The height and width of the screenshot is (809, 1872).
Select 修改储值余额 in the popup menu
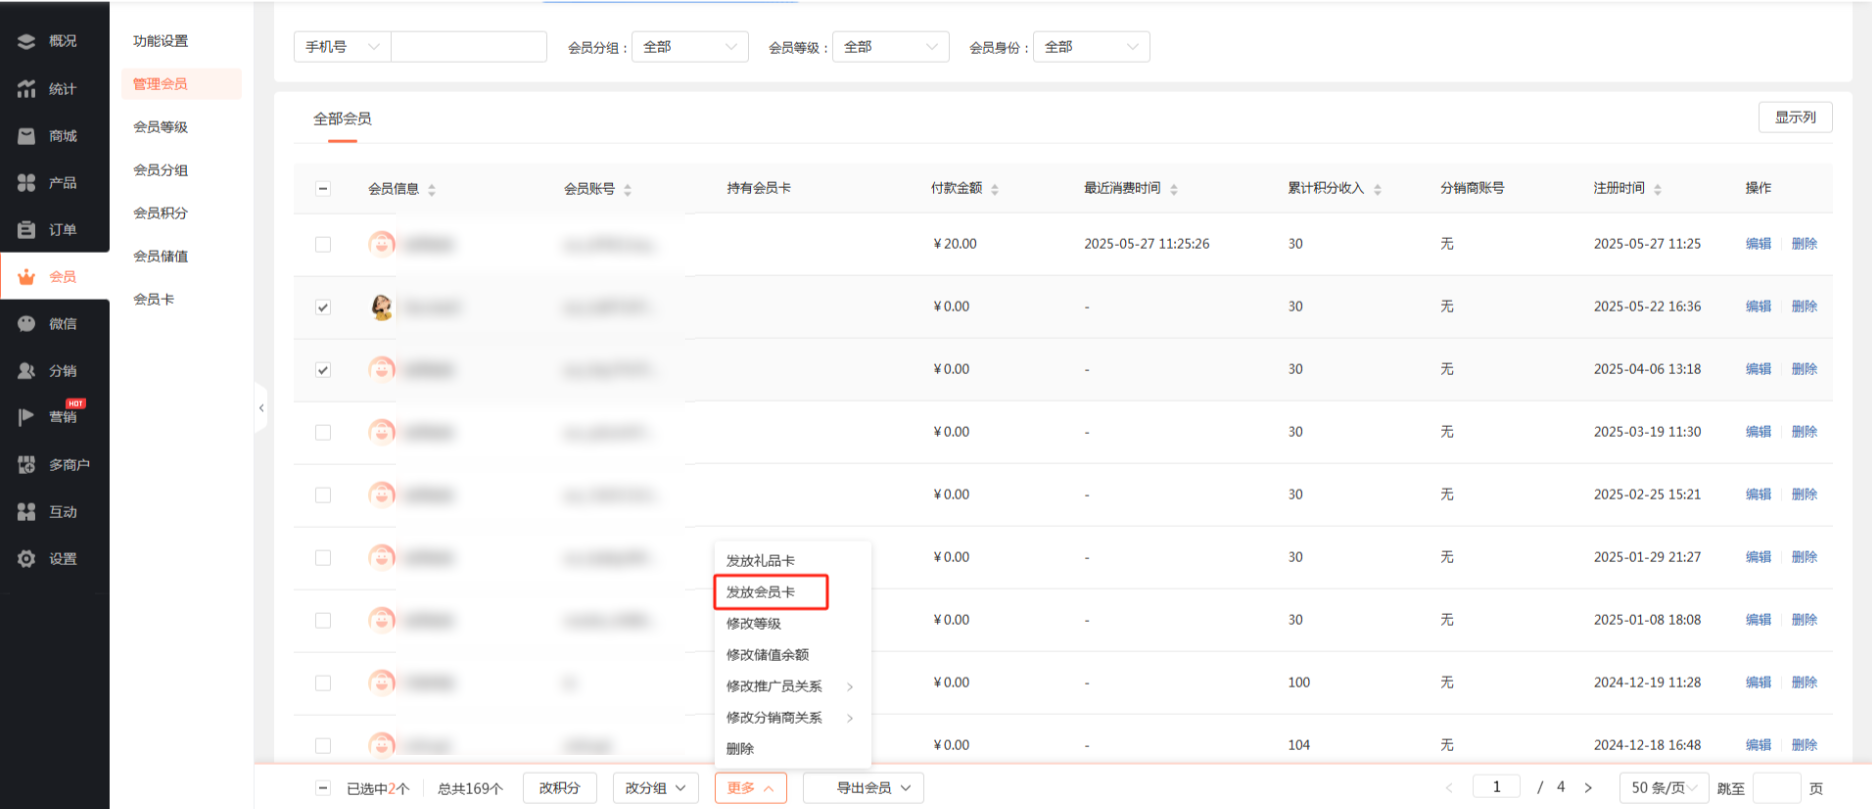pyautogui.click(x=767, y=655)
